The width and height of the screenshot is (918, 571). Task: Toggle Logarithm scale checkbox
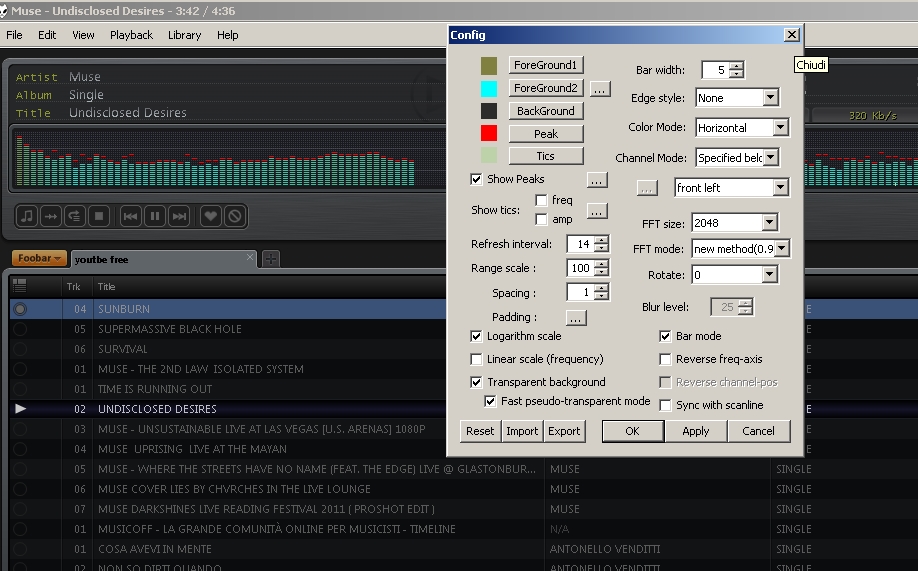tap(476, 336)
